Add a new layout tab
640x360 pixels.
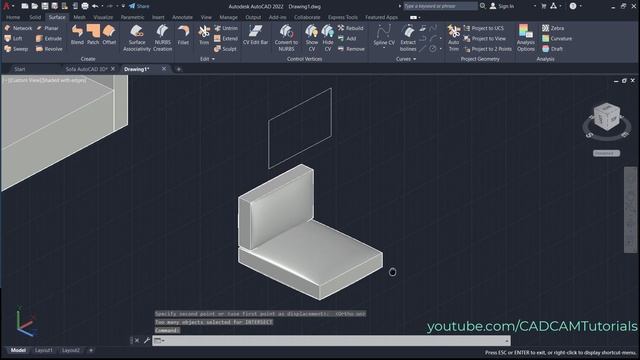pyautogui.click(x=91, y=351)
